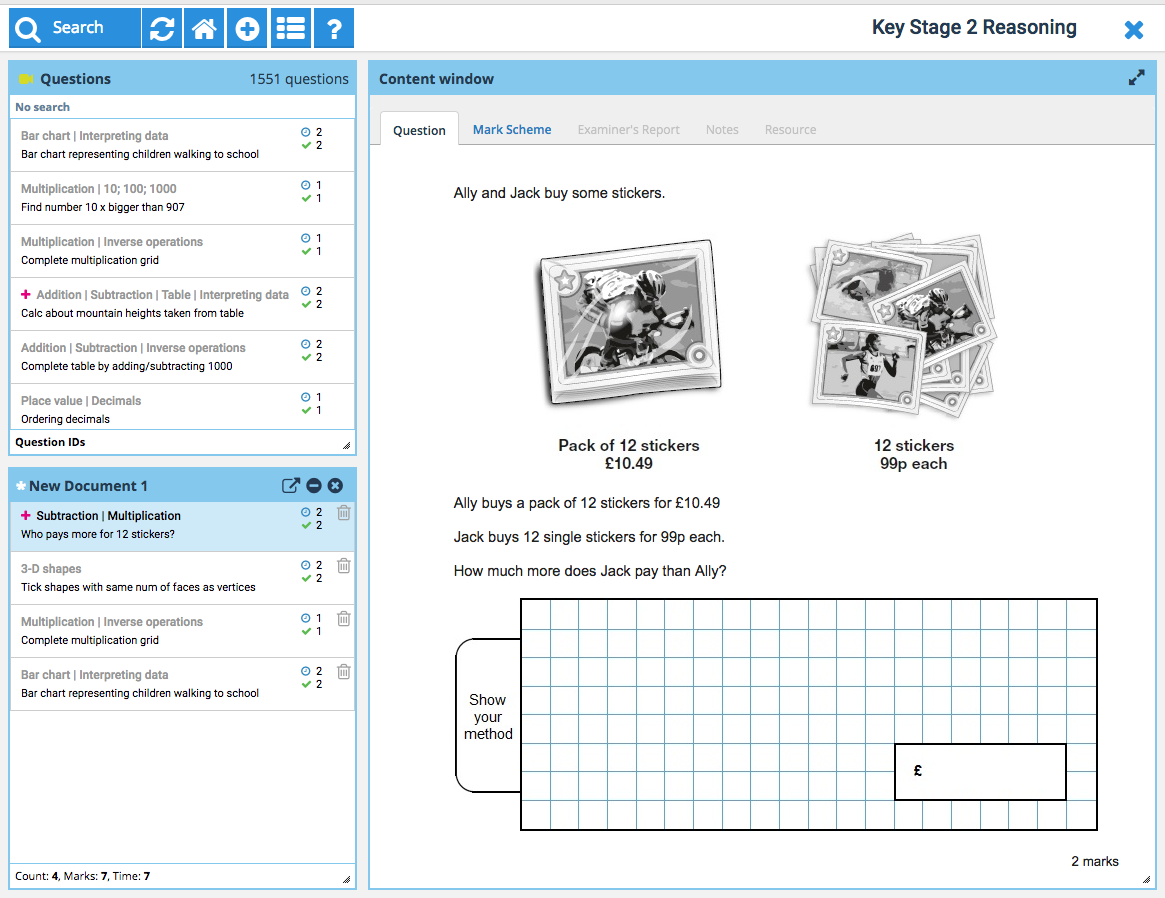Go to home via house icon
This screenshot has height=898, width=1165.
204,29
